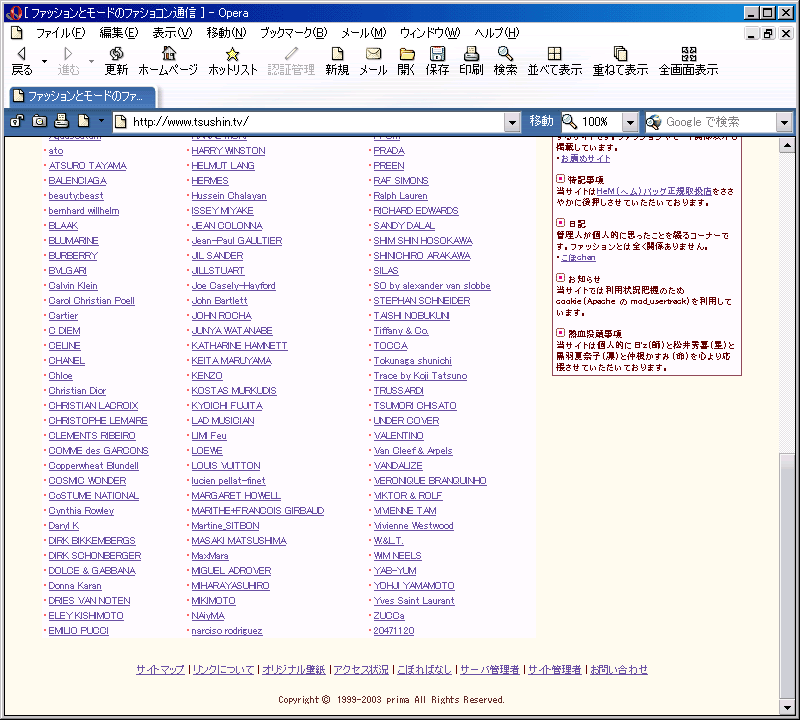Open the forward button history dropdown arrow
The width and height of the screenshot is (800, 720).
click(x=91, y=61)
